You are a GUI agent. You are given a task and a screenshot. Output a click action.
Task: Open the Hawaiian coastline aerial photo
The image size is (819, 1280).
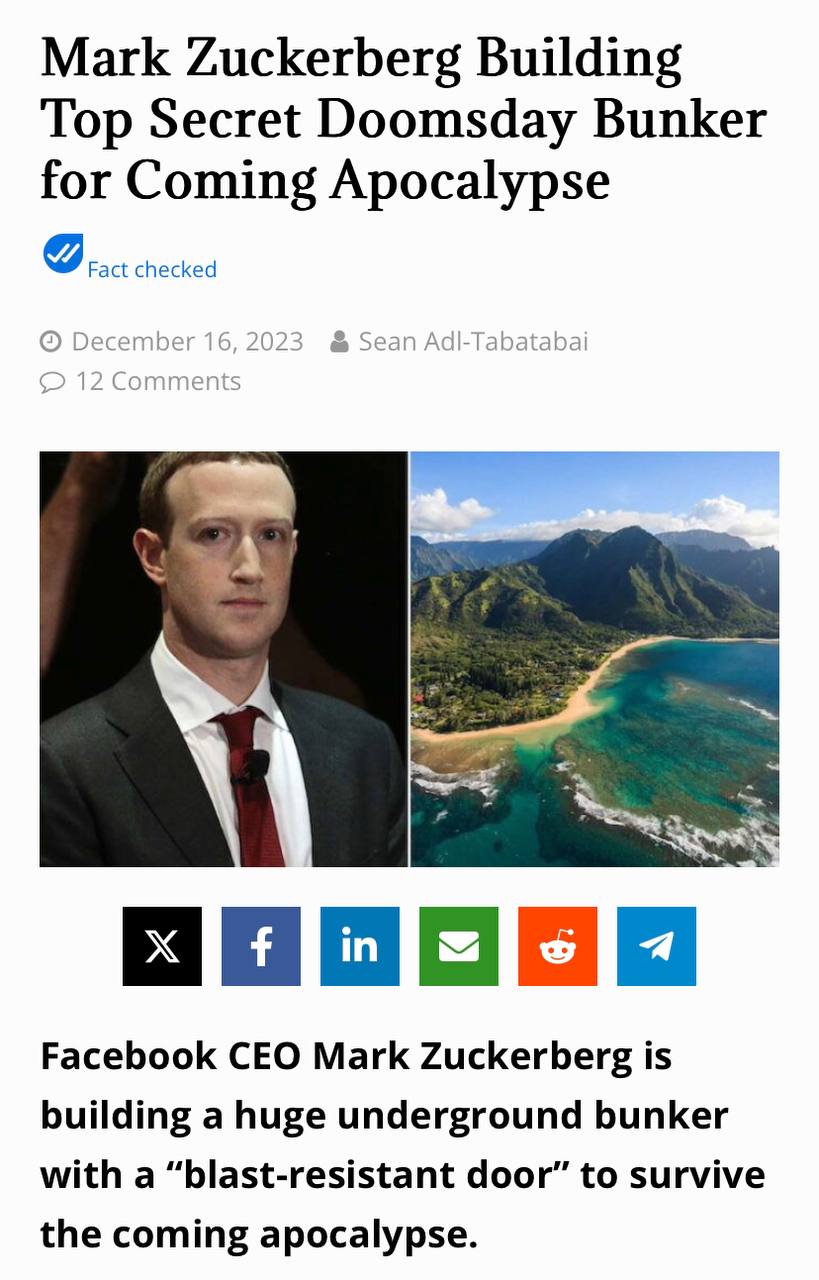595,659
